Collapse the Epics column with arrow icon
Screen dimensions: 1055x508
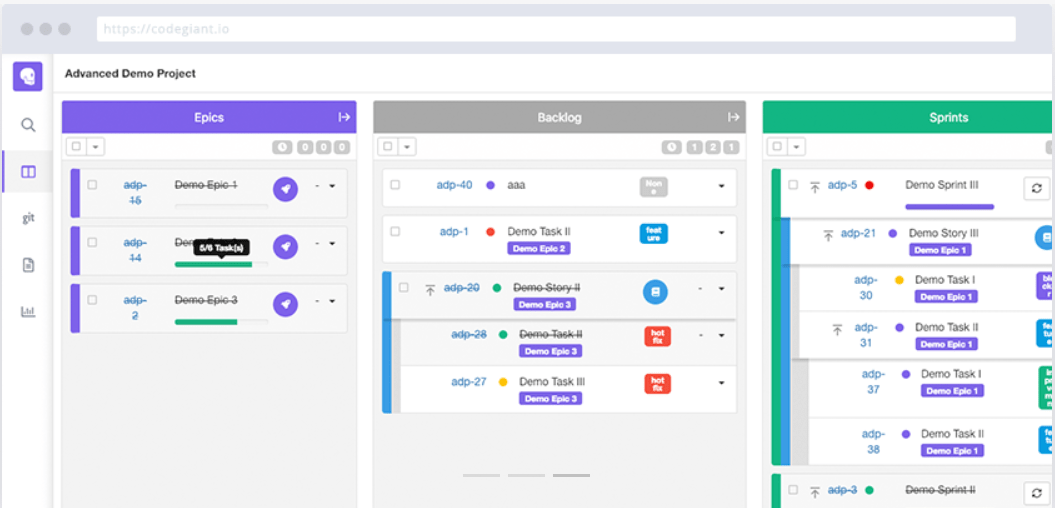[x=344, y=117]
